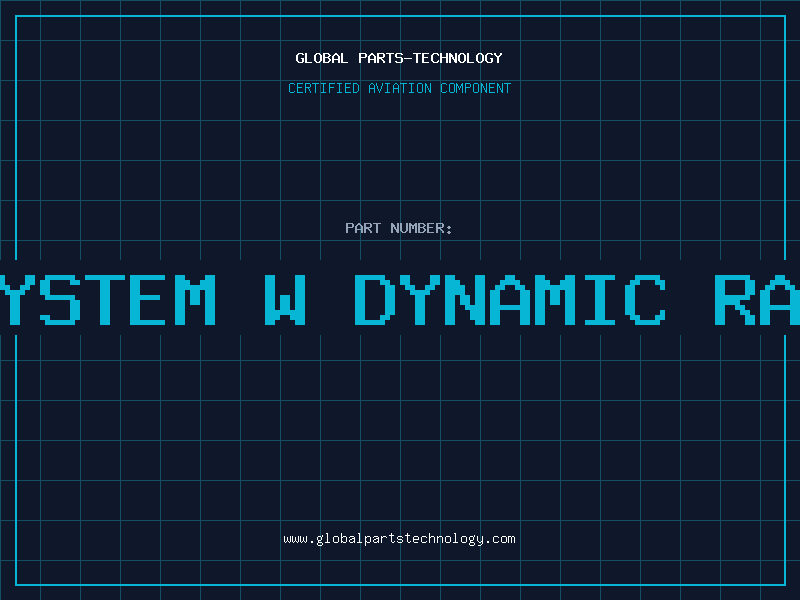Click the website link www.globalpartstechnology.com
The height and width of the screenshot is (600, 800).
pos(399,539)
